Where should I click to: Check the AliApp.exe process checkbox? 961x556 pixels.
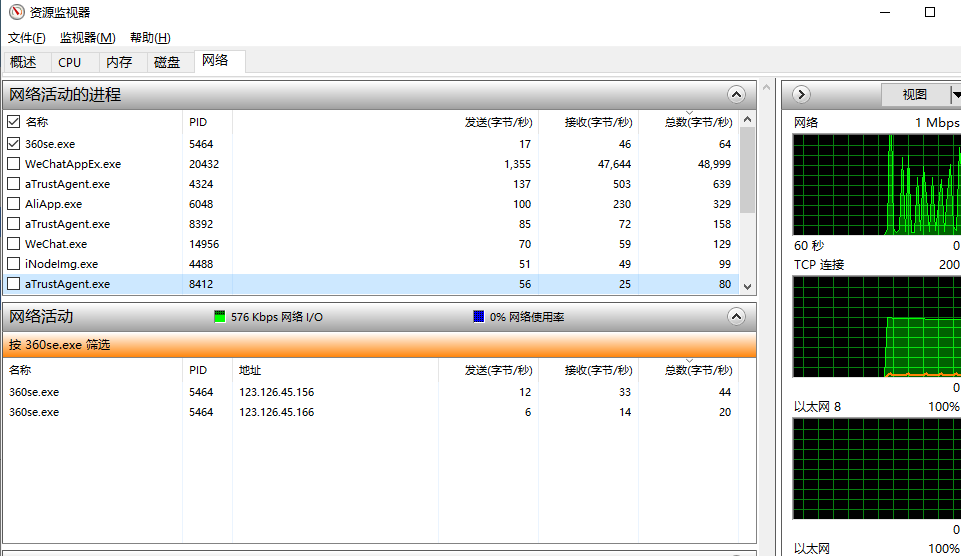[x=13, y=204]
